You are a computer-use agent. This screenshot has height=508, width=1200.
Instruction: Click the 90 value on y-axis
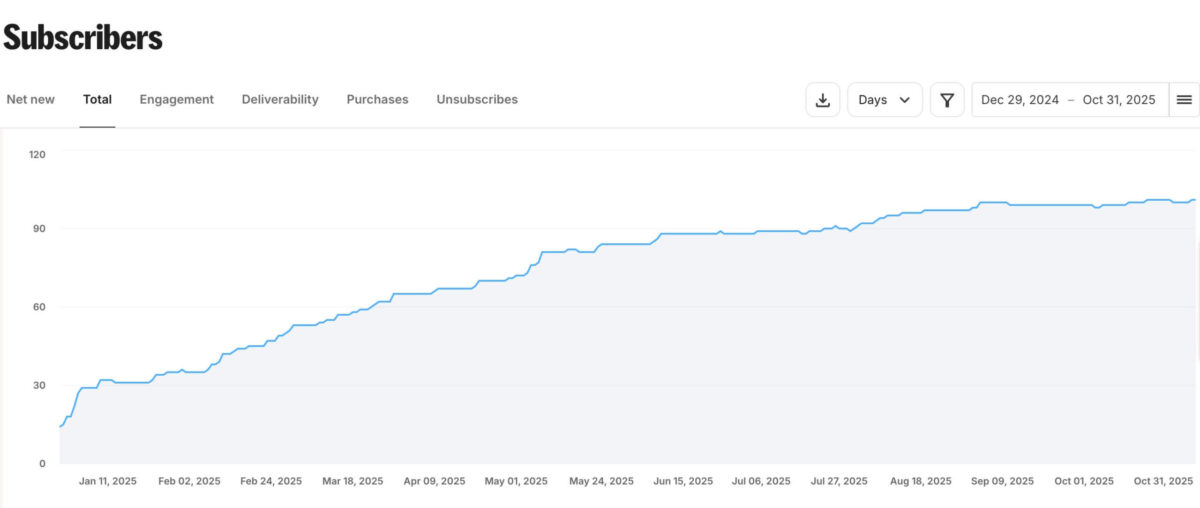click(38, 229)
